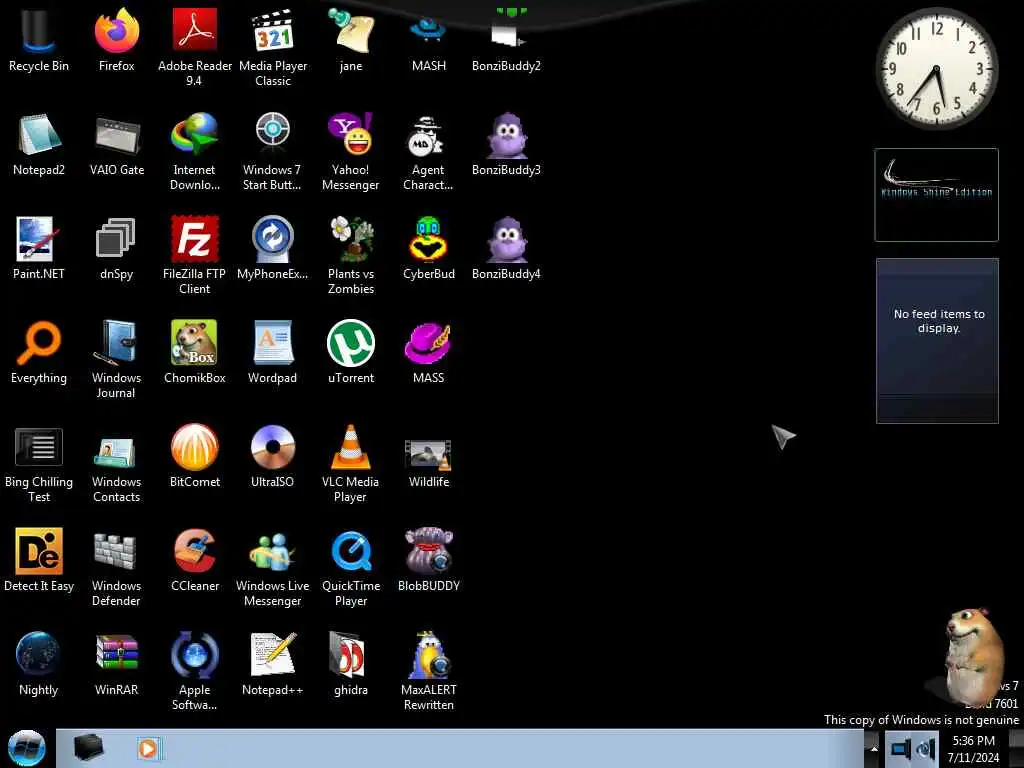Select the Wordpad shortcut
This screenshot has width=1024, height=768.
[x=272, y=352]
